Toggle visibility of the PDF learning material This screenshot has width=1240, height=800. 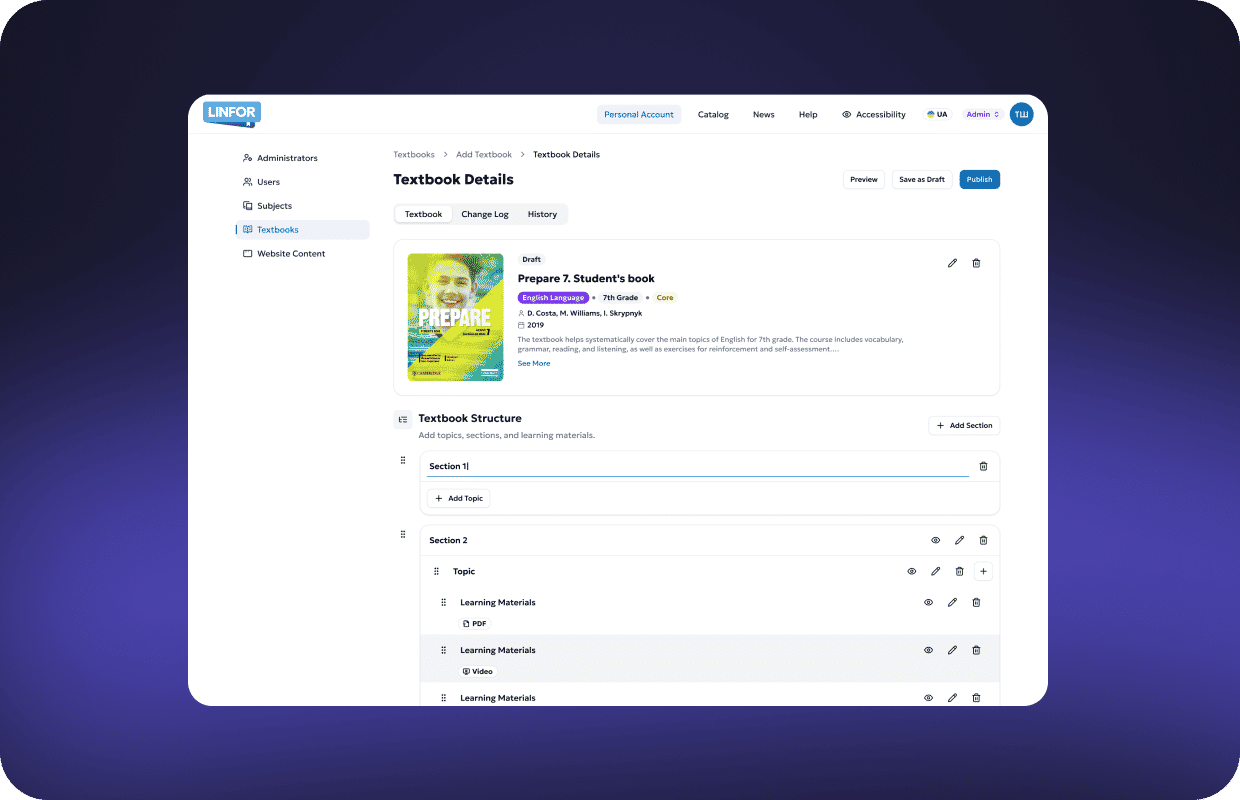point(928,603)
